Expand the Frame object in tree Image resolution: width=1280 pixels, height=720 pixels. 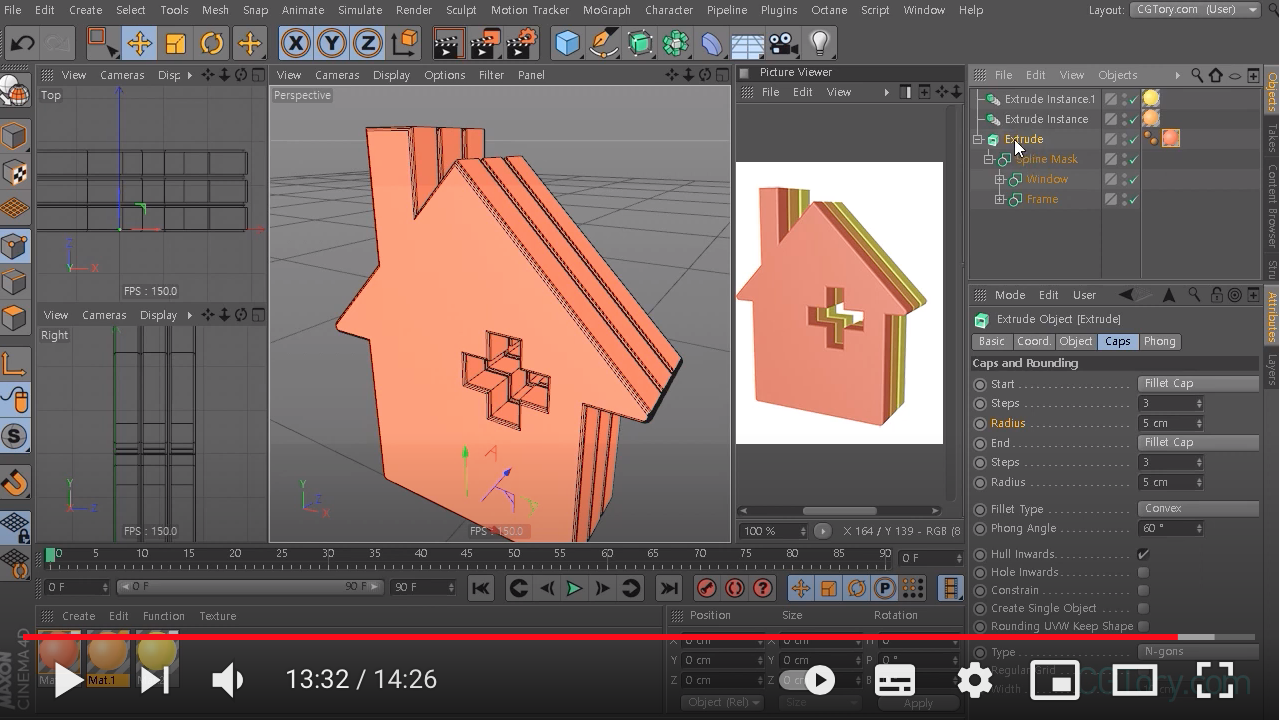point(999,199)
